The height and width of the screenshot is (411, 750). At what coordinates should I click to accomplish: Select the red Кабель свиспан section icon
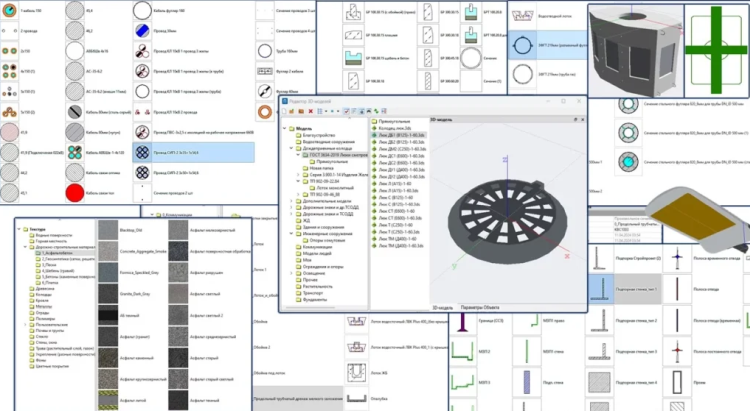[x=72, y=192]
